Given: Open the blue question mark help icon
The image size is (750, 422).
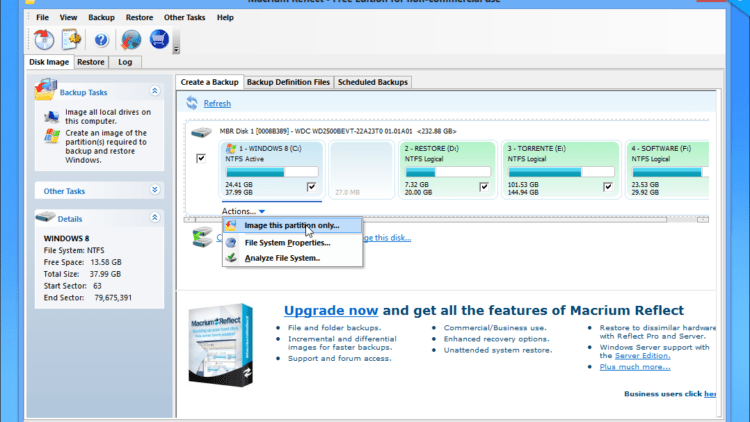Looking at the screenshot, I should pos(101,40).
